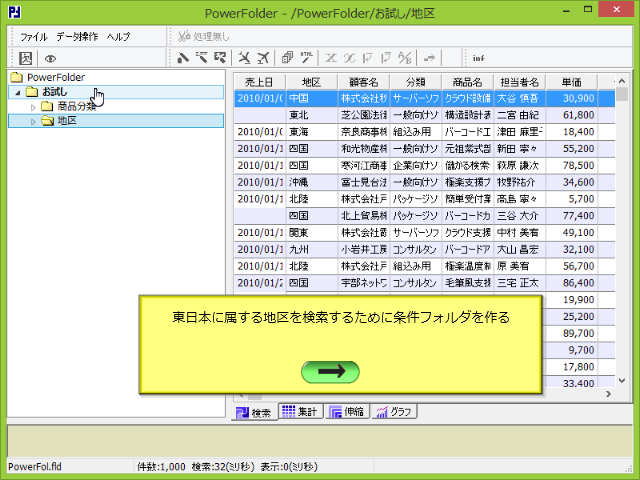Viewport: 640px width, 480px height.
Task: Select the 関東 region cell
Action: pyautogui.click(x=311, y=233)
